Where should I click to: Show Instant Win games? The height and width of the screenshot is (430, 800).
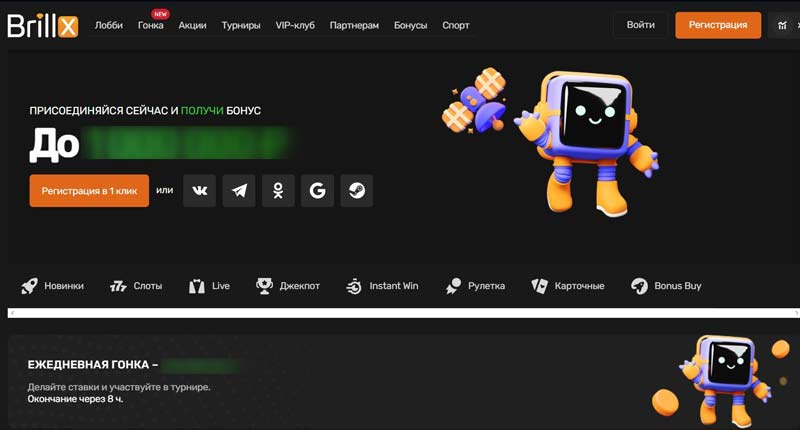(x=382, y=286)
